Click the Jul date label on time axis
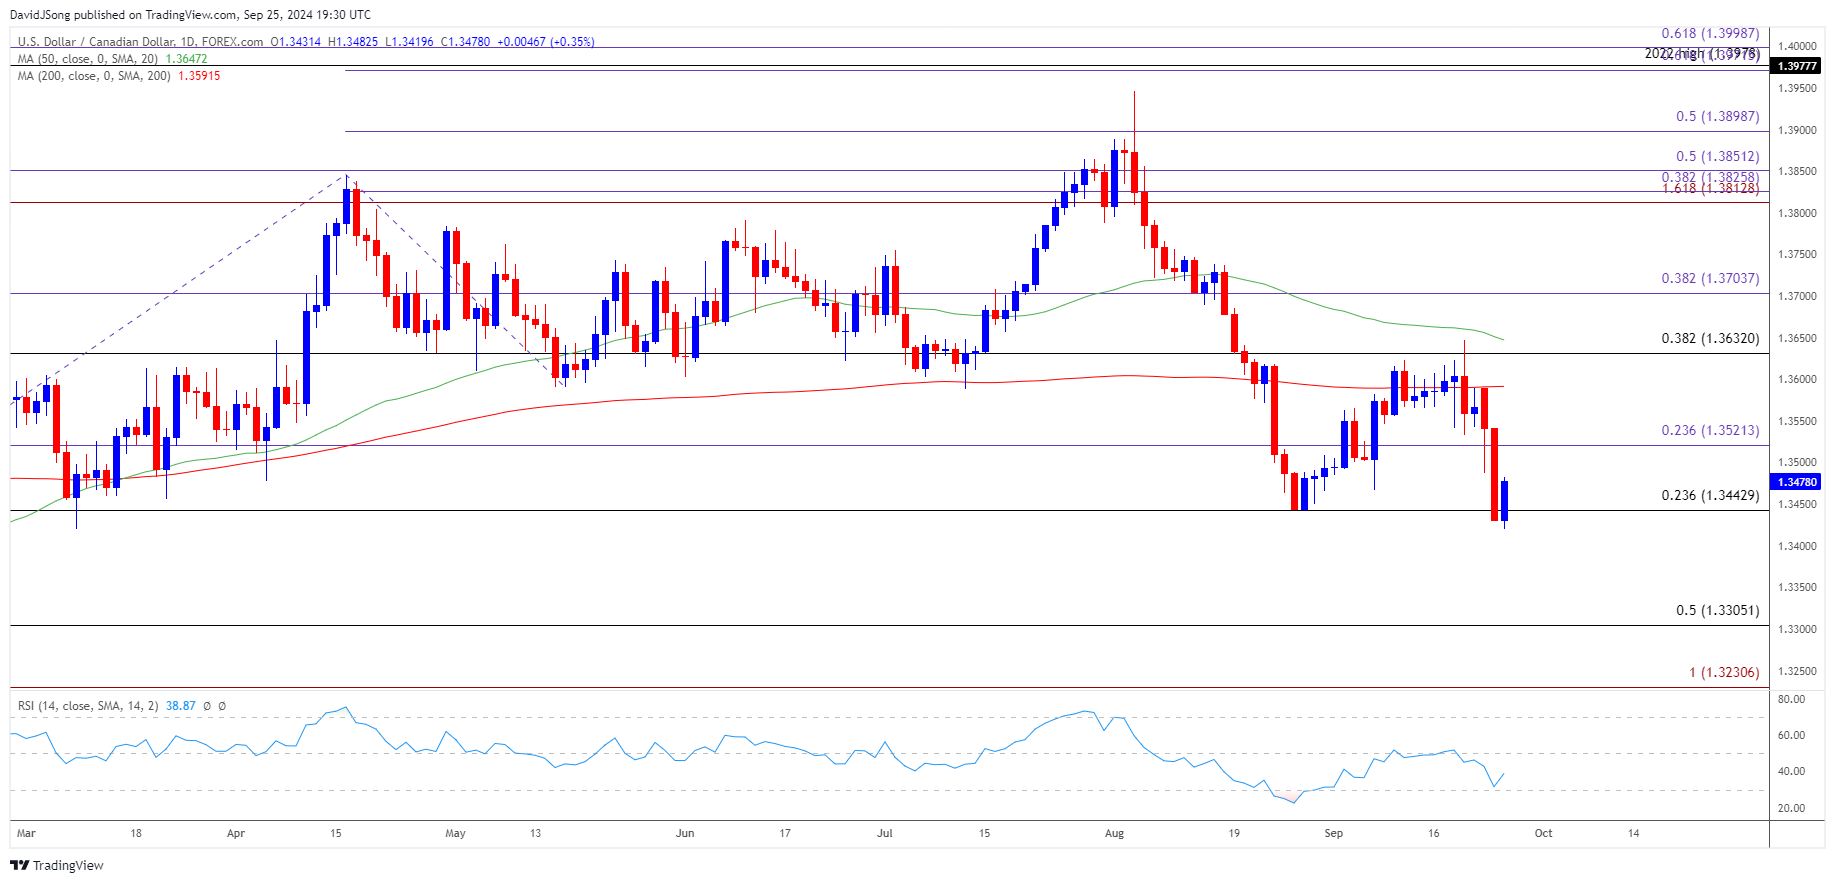 [x=885, y=833]
